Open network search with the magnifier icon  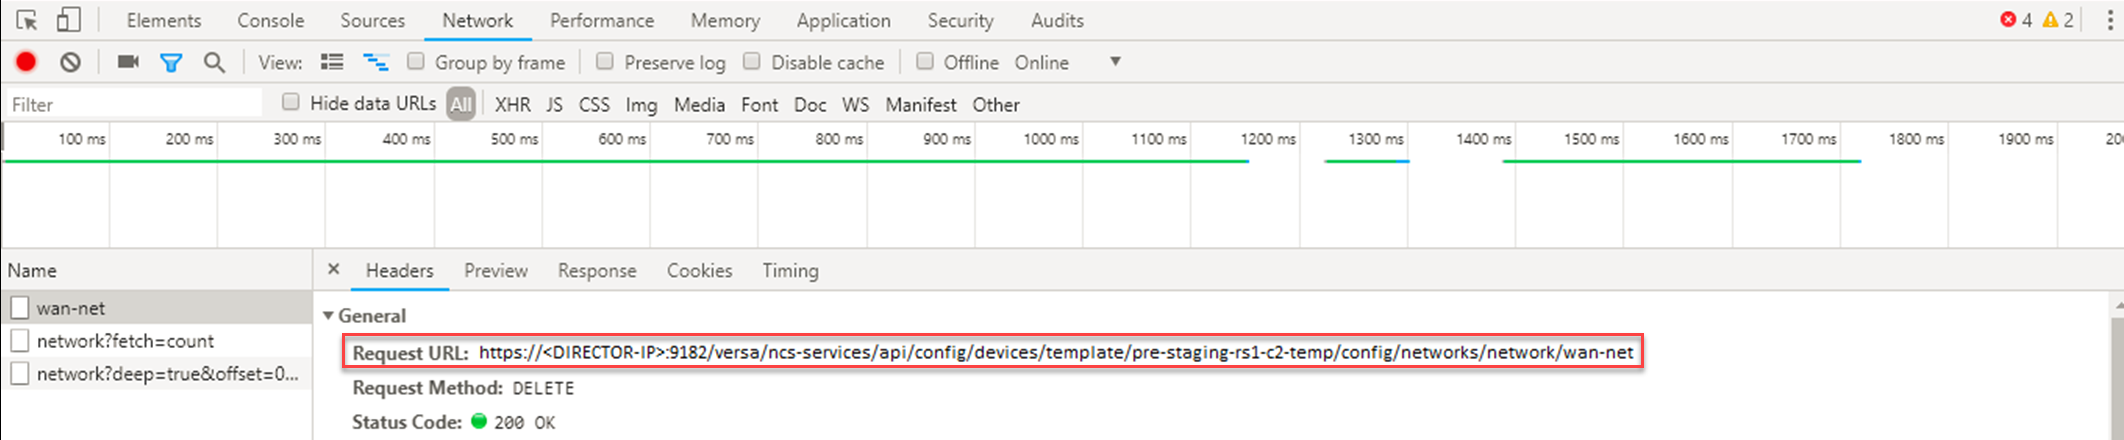214,62
